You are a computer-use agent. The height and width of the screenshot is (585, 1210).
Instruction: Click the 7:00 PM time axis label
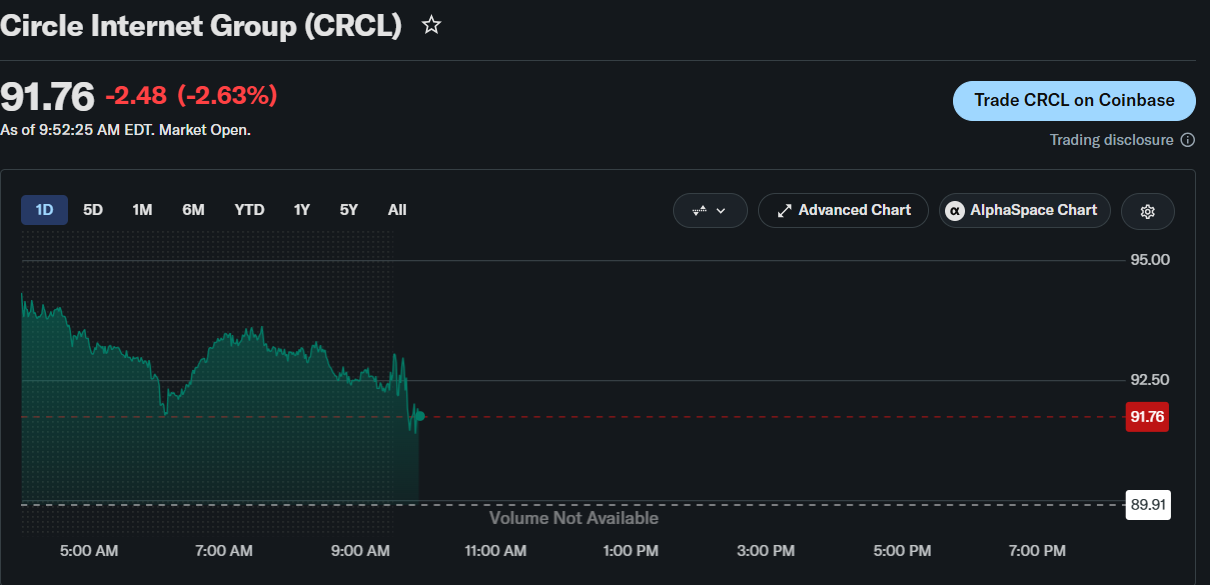1037,551
